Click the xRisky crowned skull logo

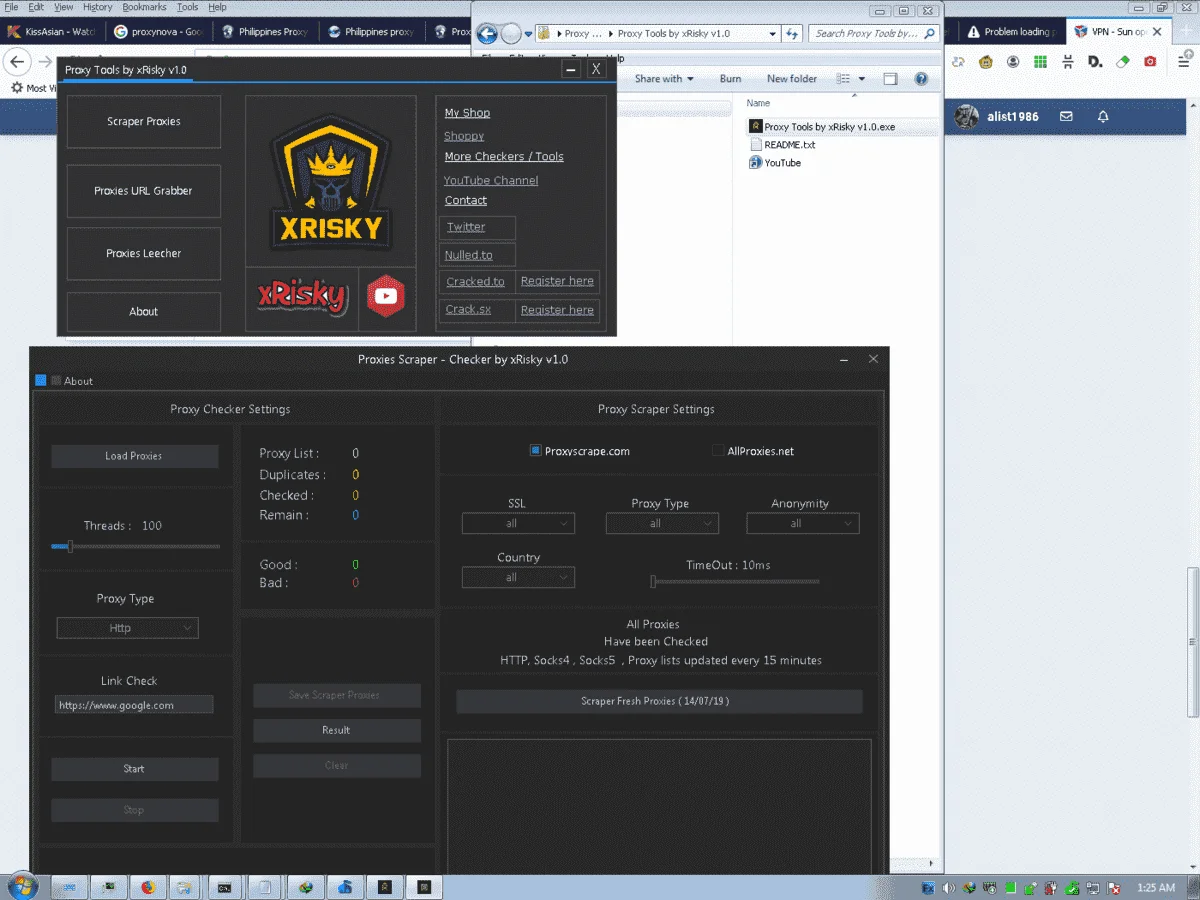pos(330,180)
